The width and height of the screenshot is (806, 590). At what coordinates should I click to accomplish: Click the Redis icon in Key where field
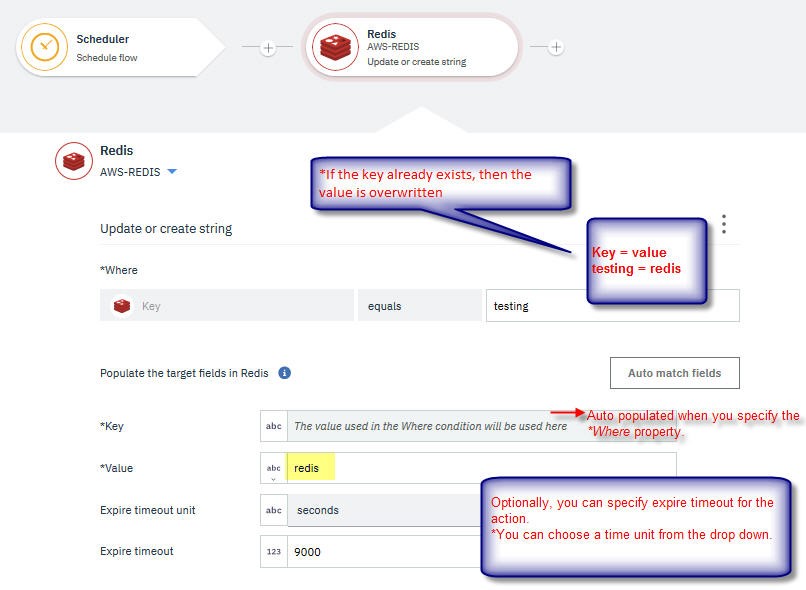click(122, 306)
